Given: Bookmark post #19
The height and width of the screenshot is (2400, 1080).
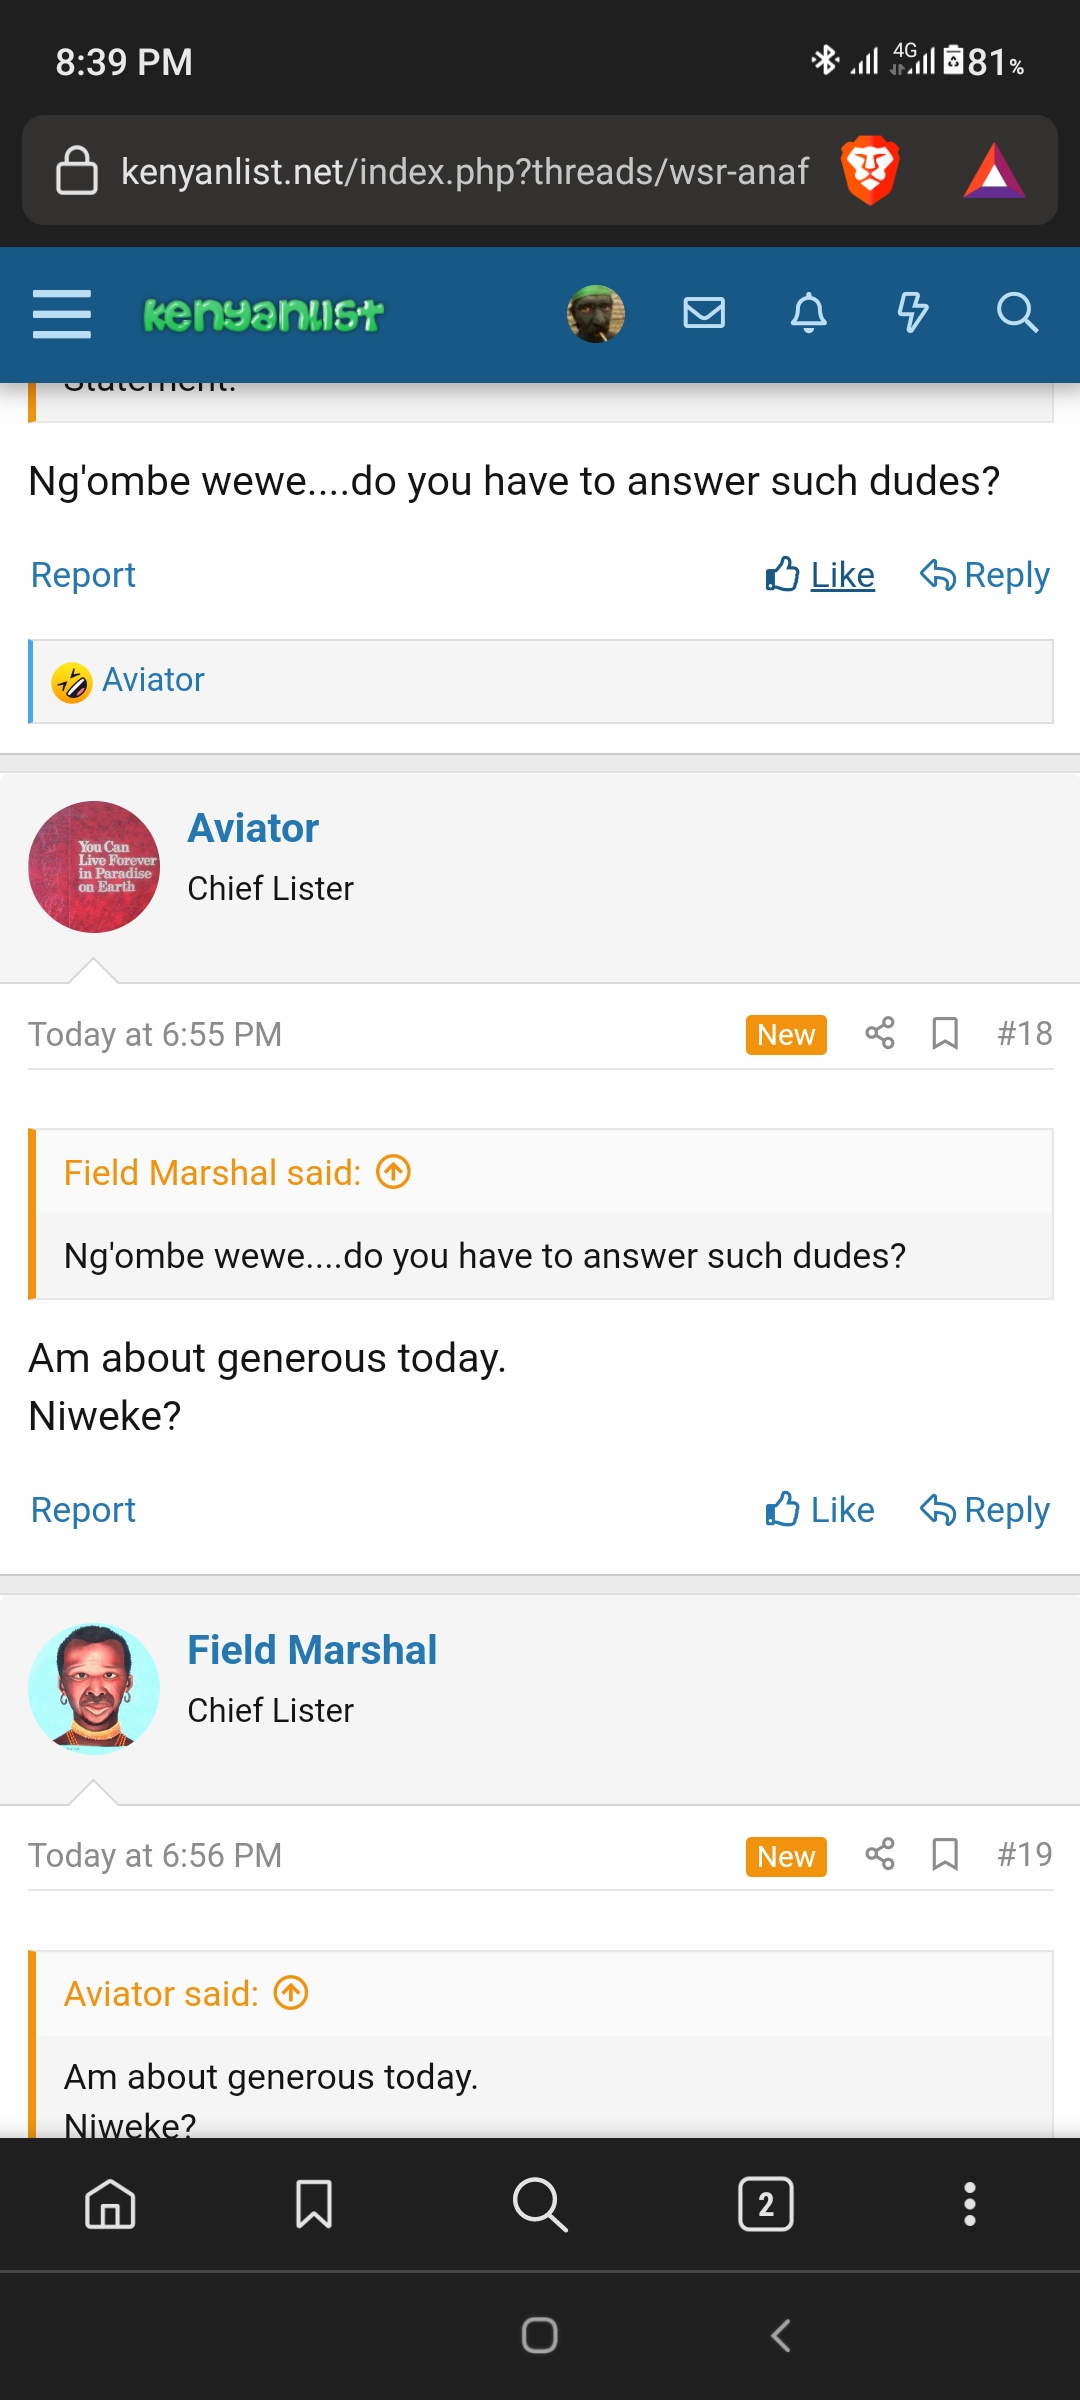Looking at the screenshot, I should pos(945,1855).
